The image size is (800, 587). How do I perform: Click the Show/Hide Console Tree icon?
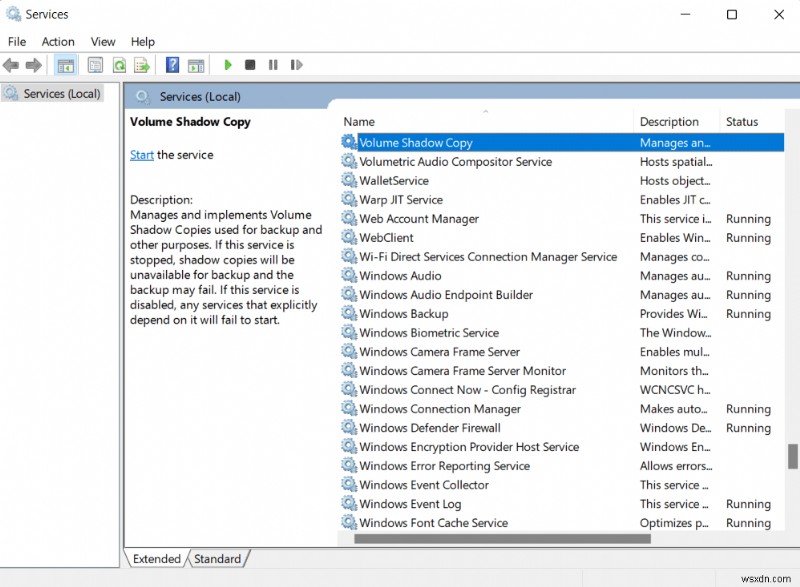(x=65, y=65)
